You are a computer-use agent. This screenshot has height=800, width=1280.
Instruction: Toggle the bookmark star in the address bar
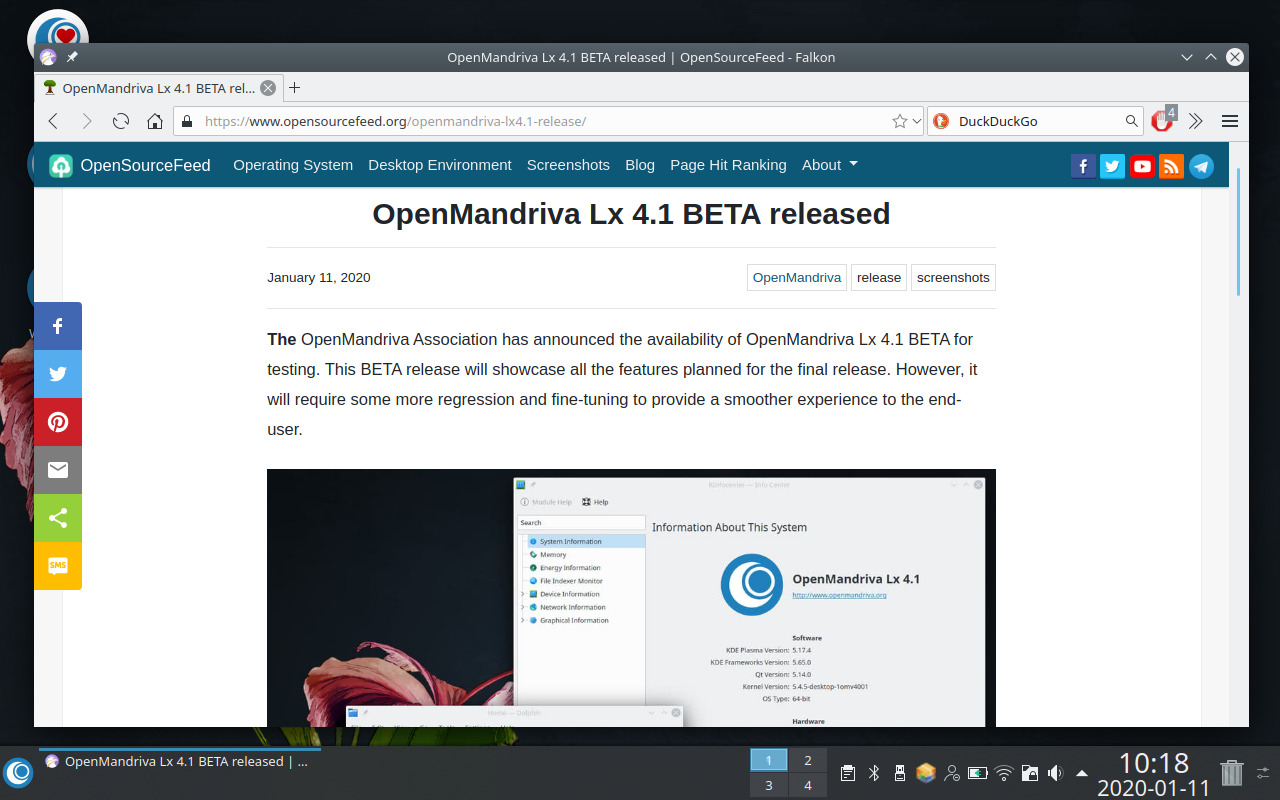[899, 120]
